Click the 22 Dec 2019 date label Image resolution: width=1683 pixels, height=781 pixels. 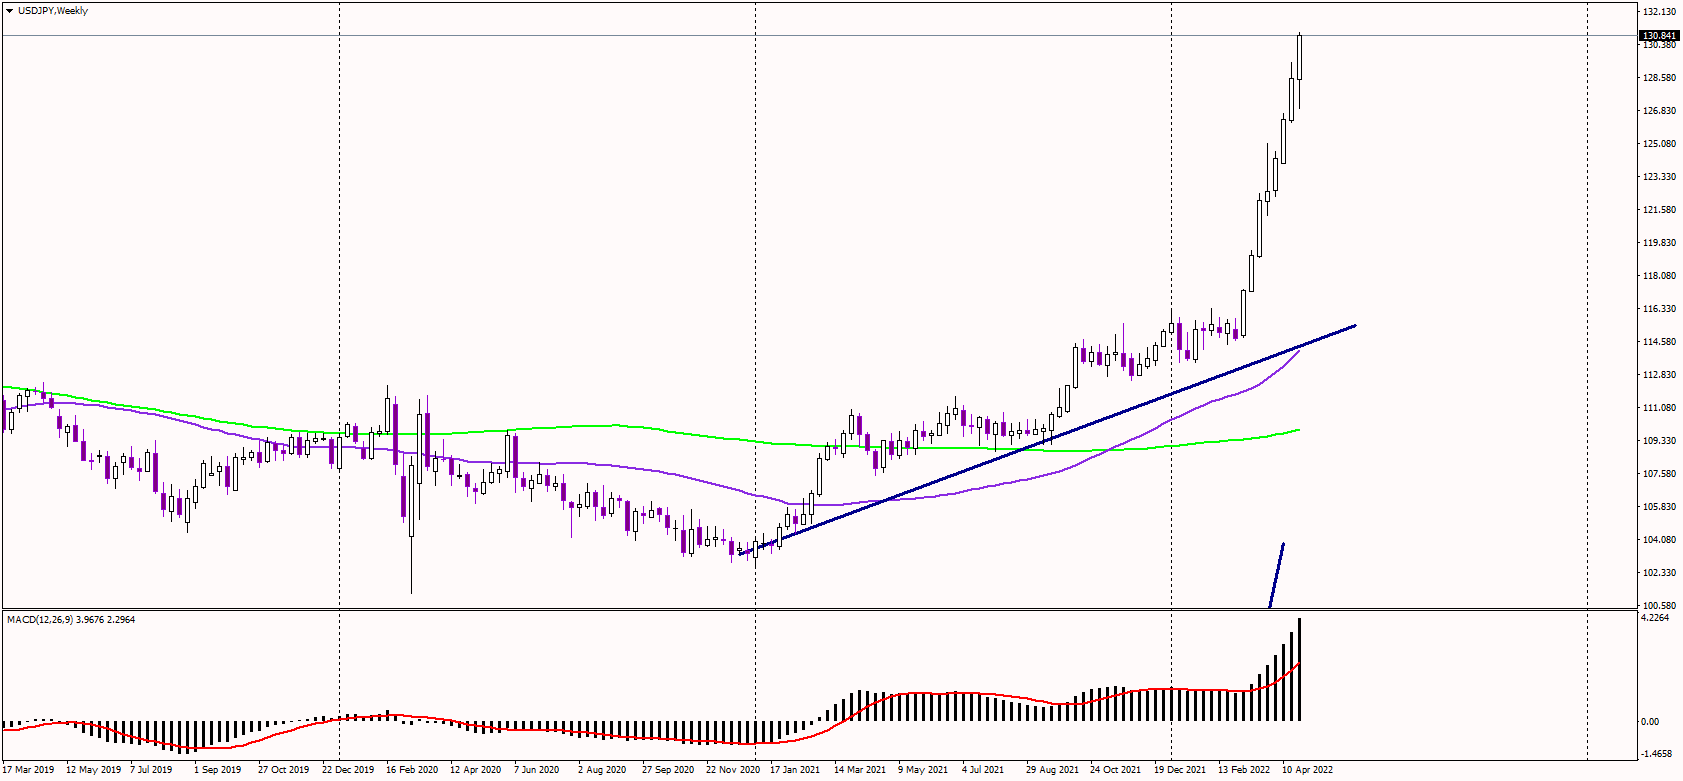(x=348, y=770)
